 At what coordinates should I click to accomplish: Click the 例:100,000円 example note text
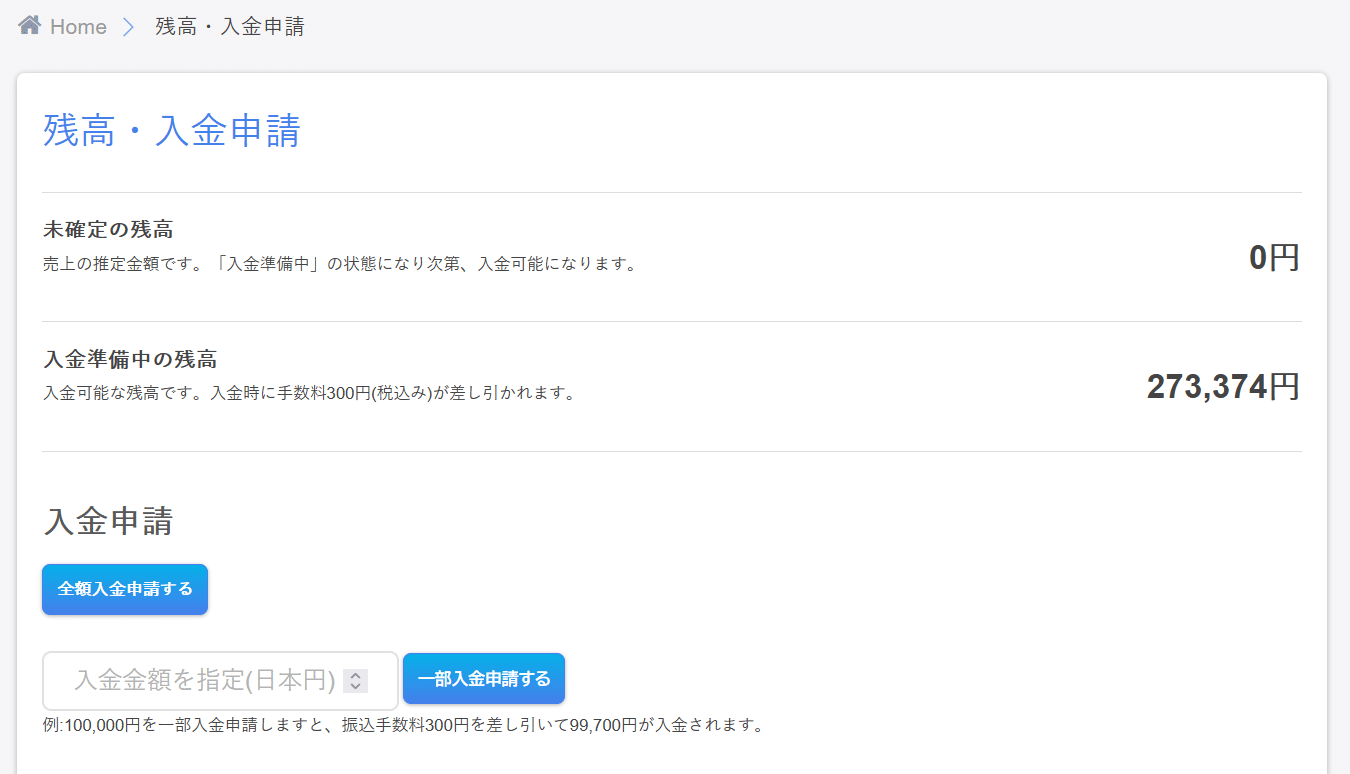[x=404, y=725]
